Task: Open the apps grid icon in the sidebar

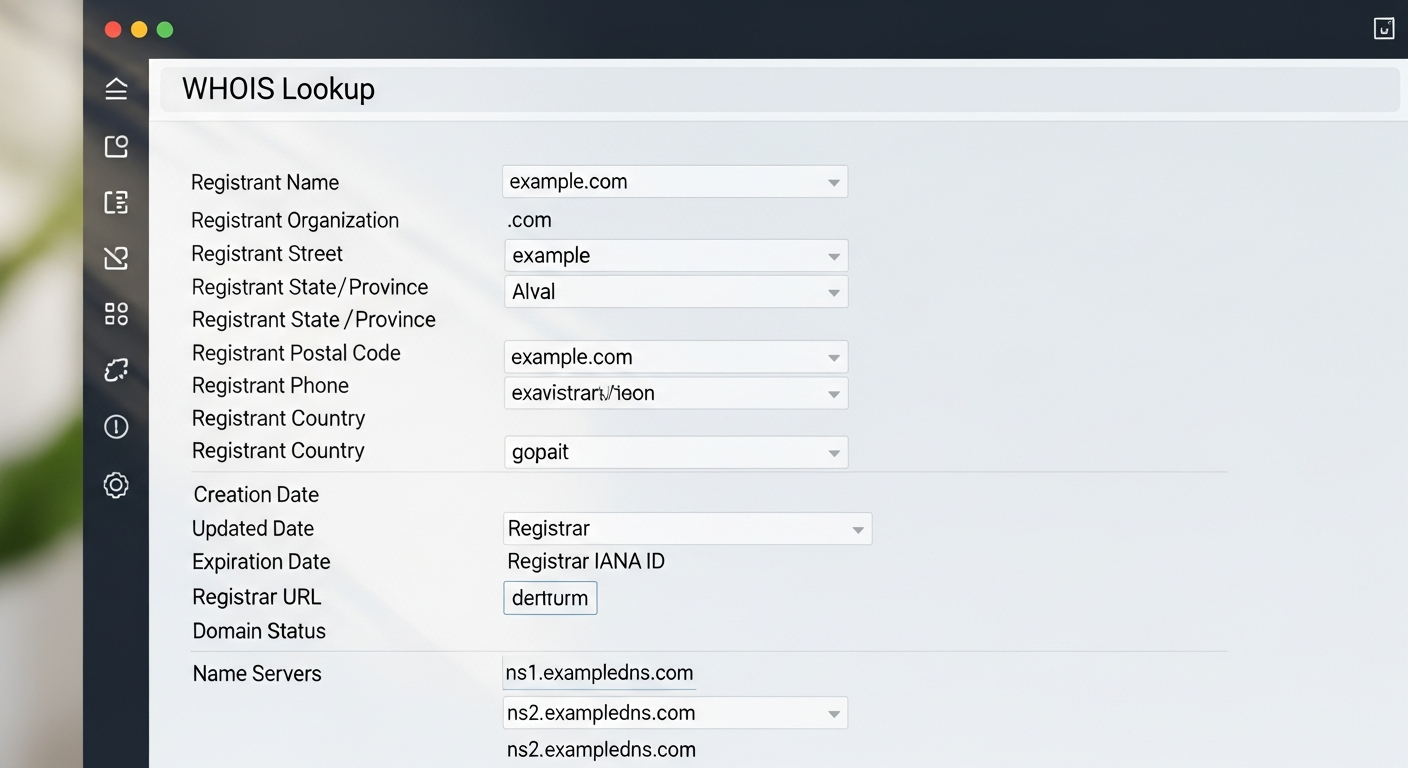Action: [116, 314]
